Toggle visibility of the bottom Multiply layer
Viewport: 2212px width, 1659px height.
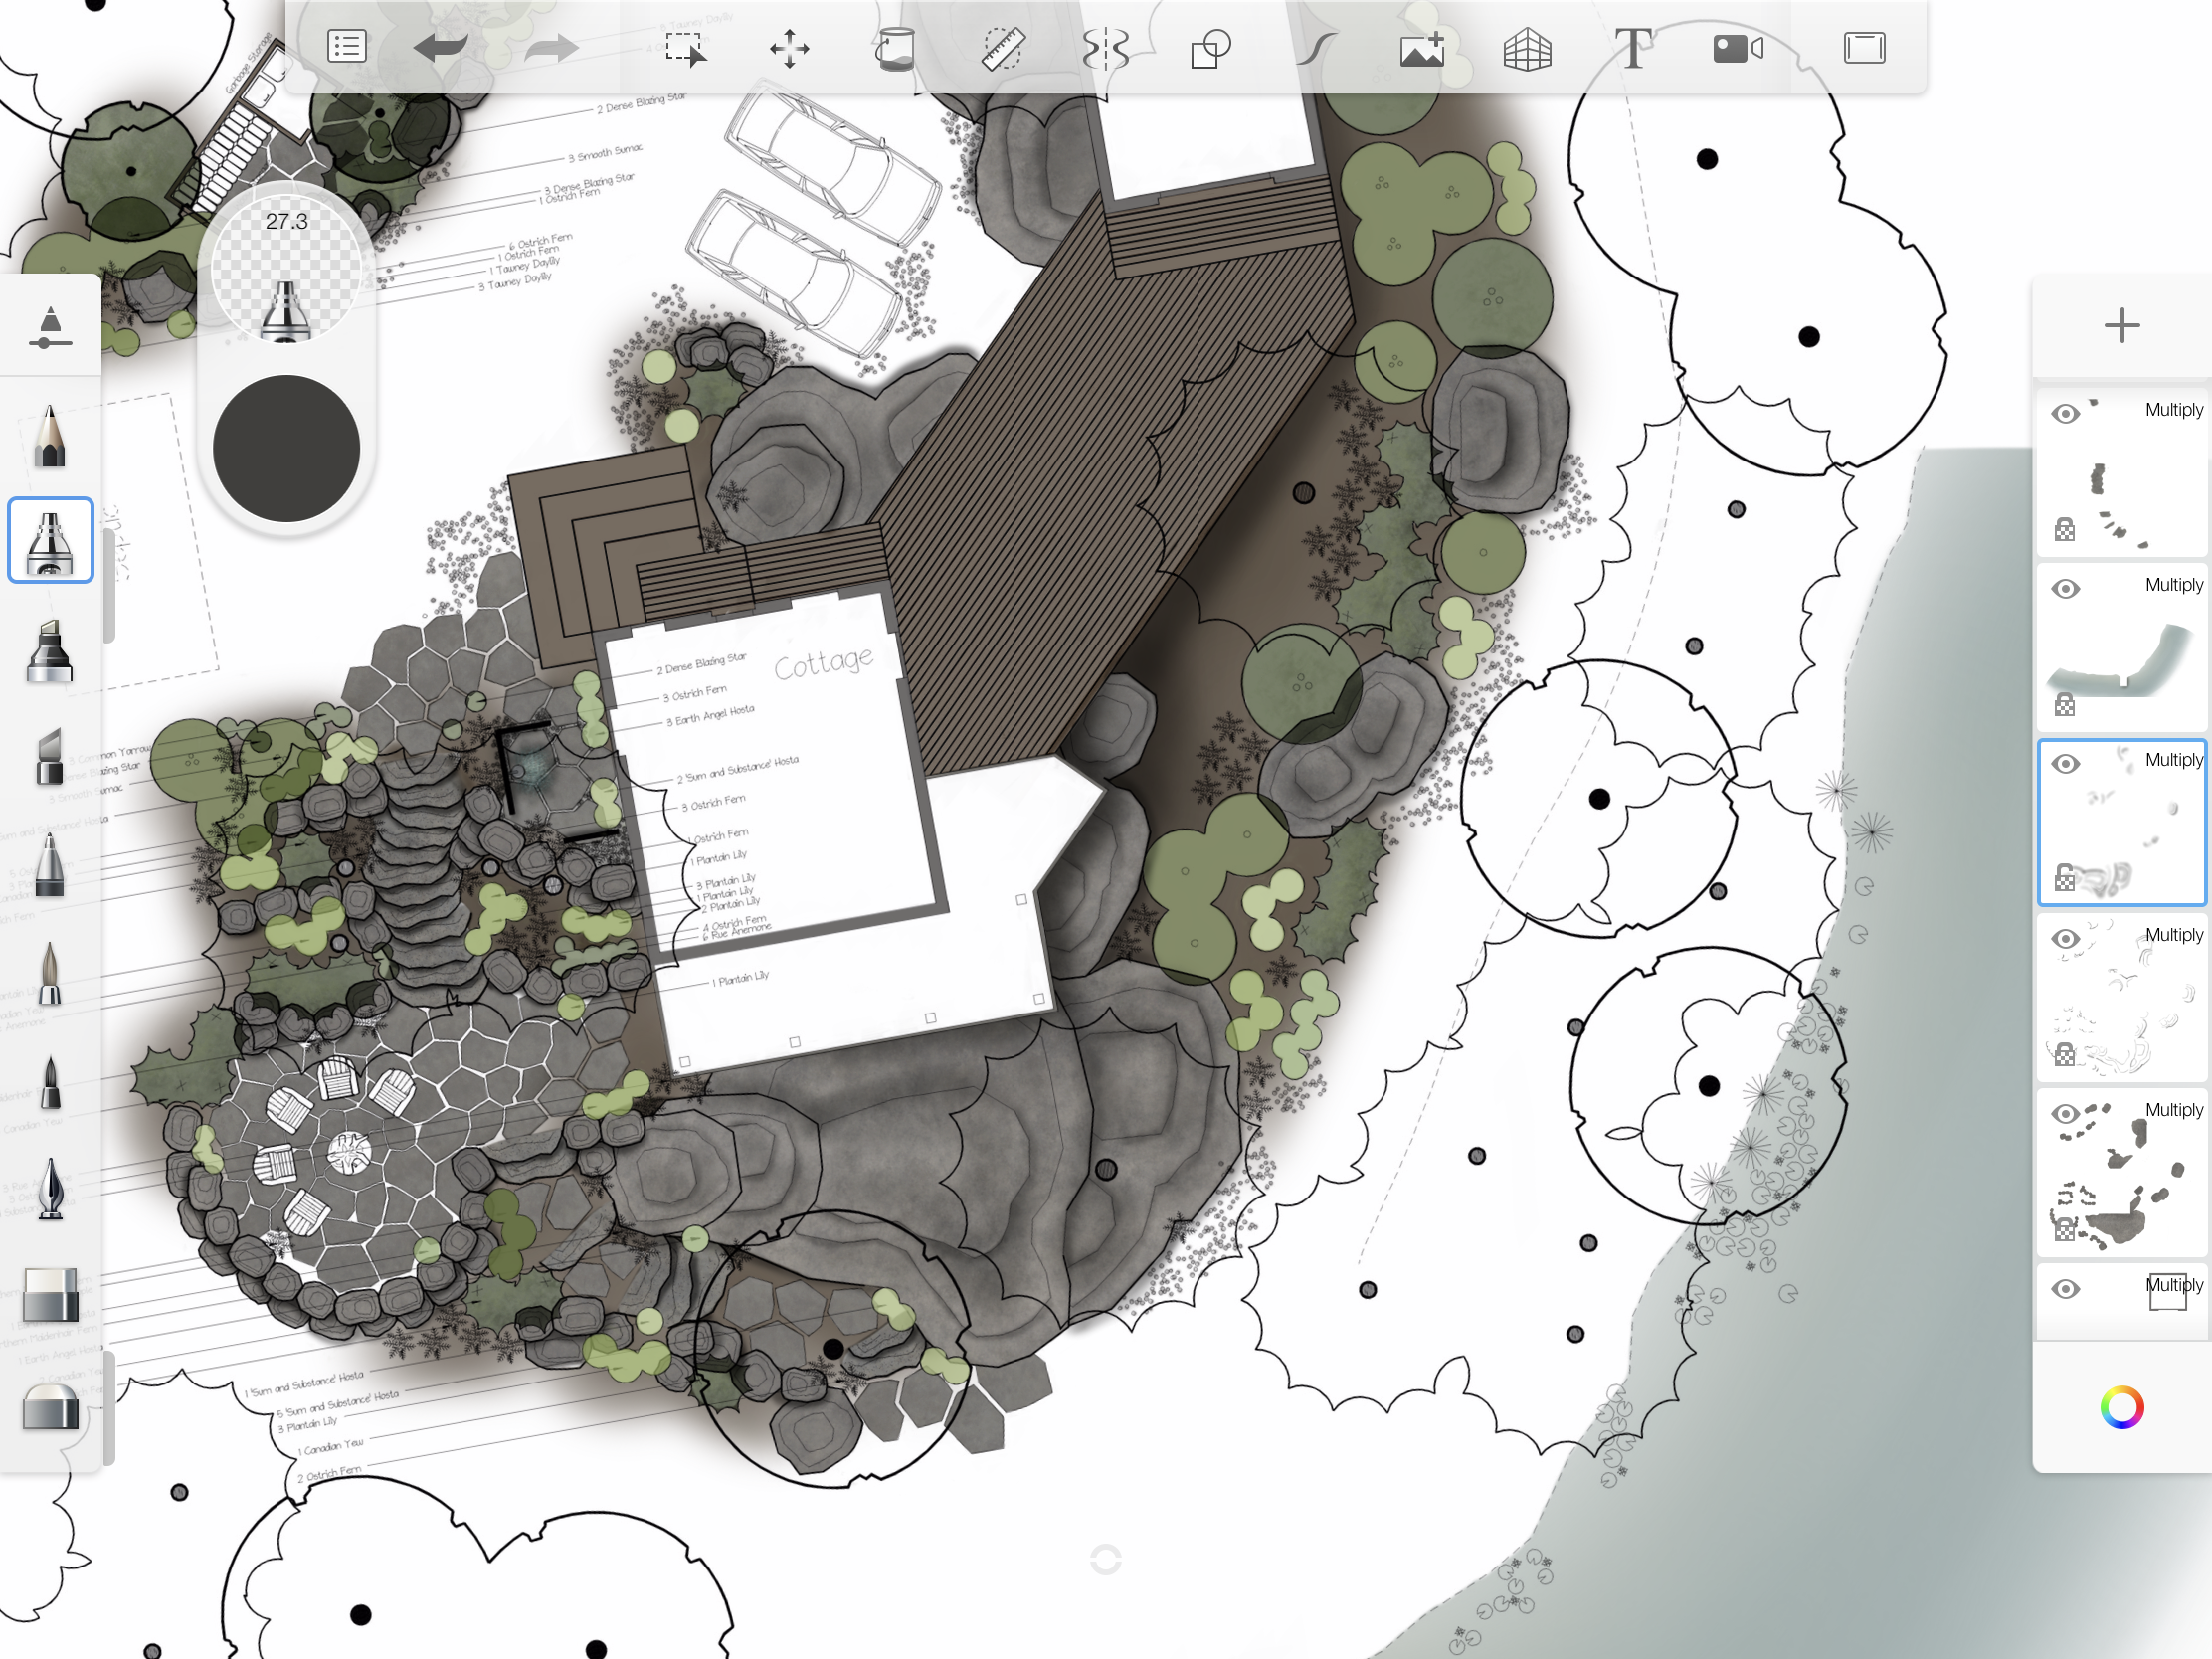click(x=2066, y=1287)
